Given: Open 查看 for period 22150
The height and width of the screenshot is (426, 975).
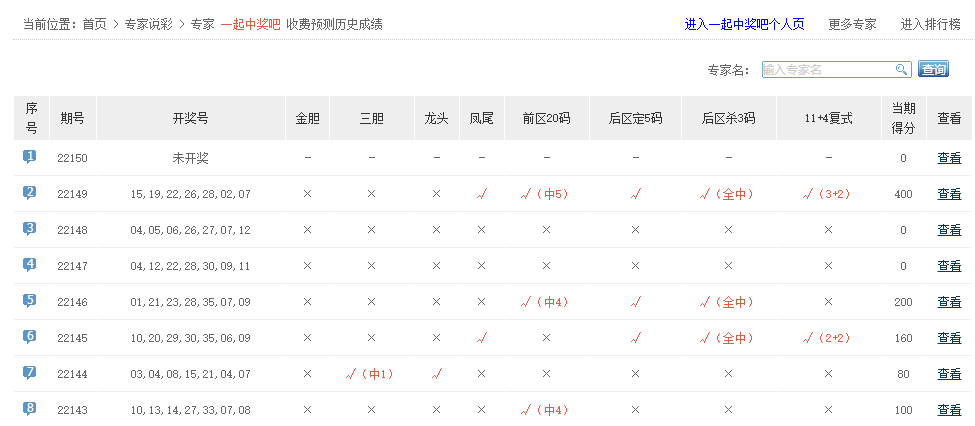Looking at the screenshot, I should tap(949, 158).
